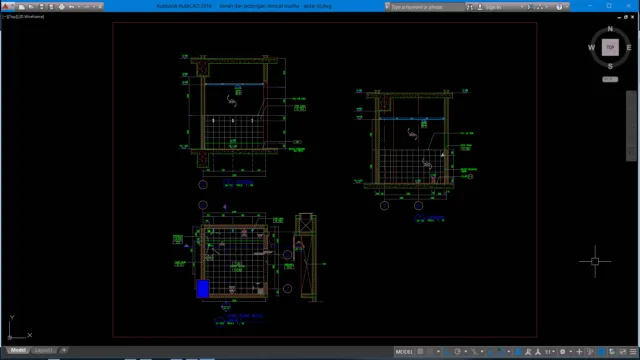Click the viewport controls label [-][Top][2D Wireframe]

(x=23, y=17)
